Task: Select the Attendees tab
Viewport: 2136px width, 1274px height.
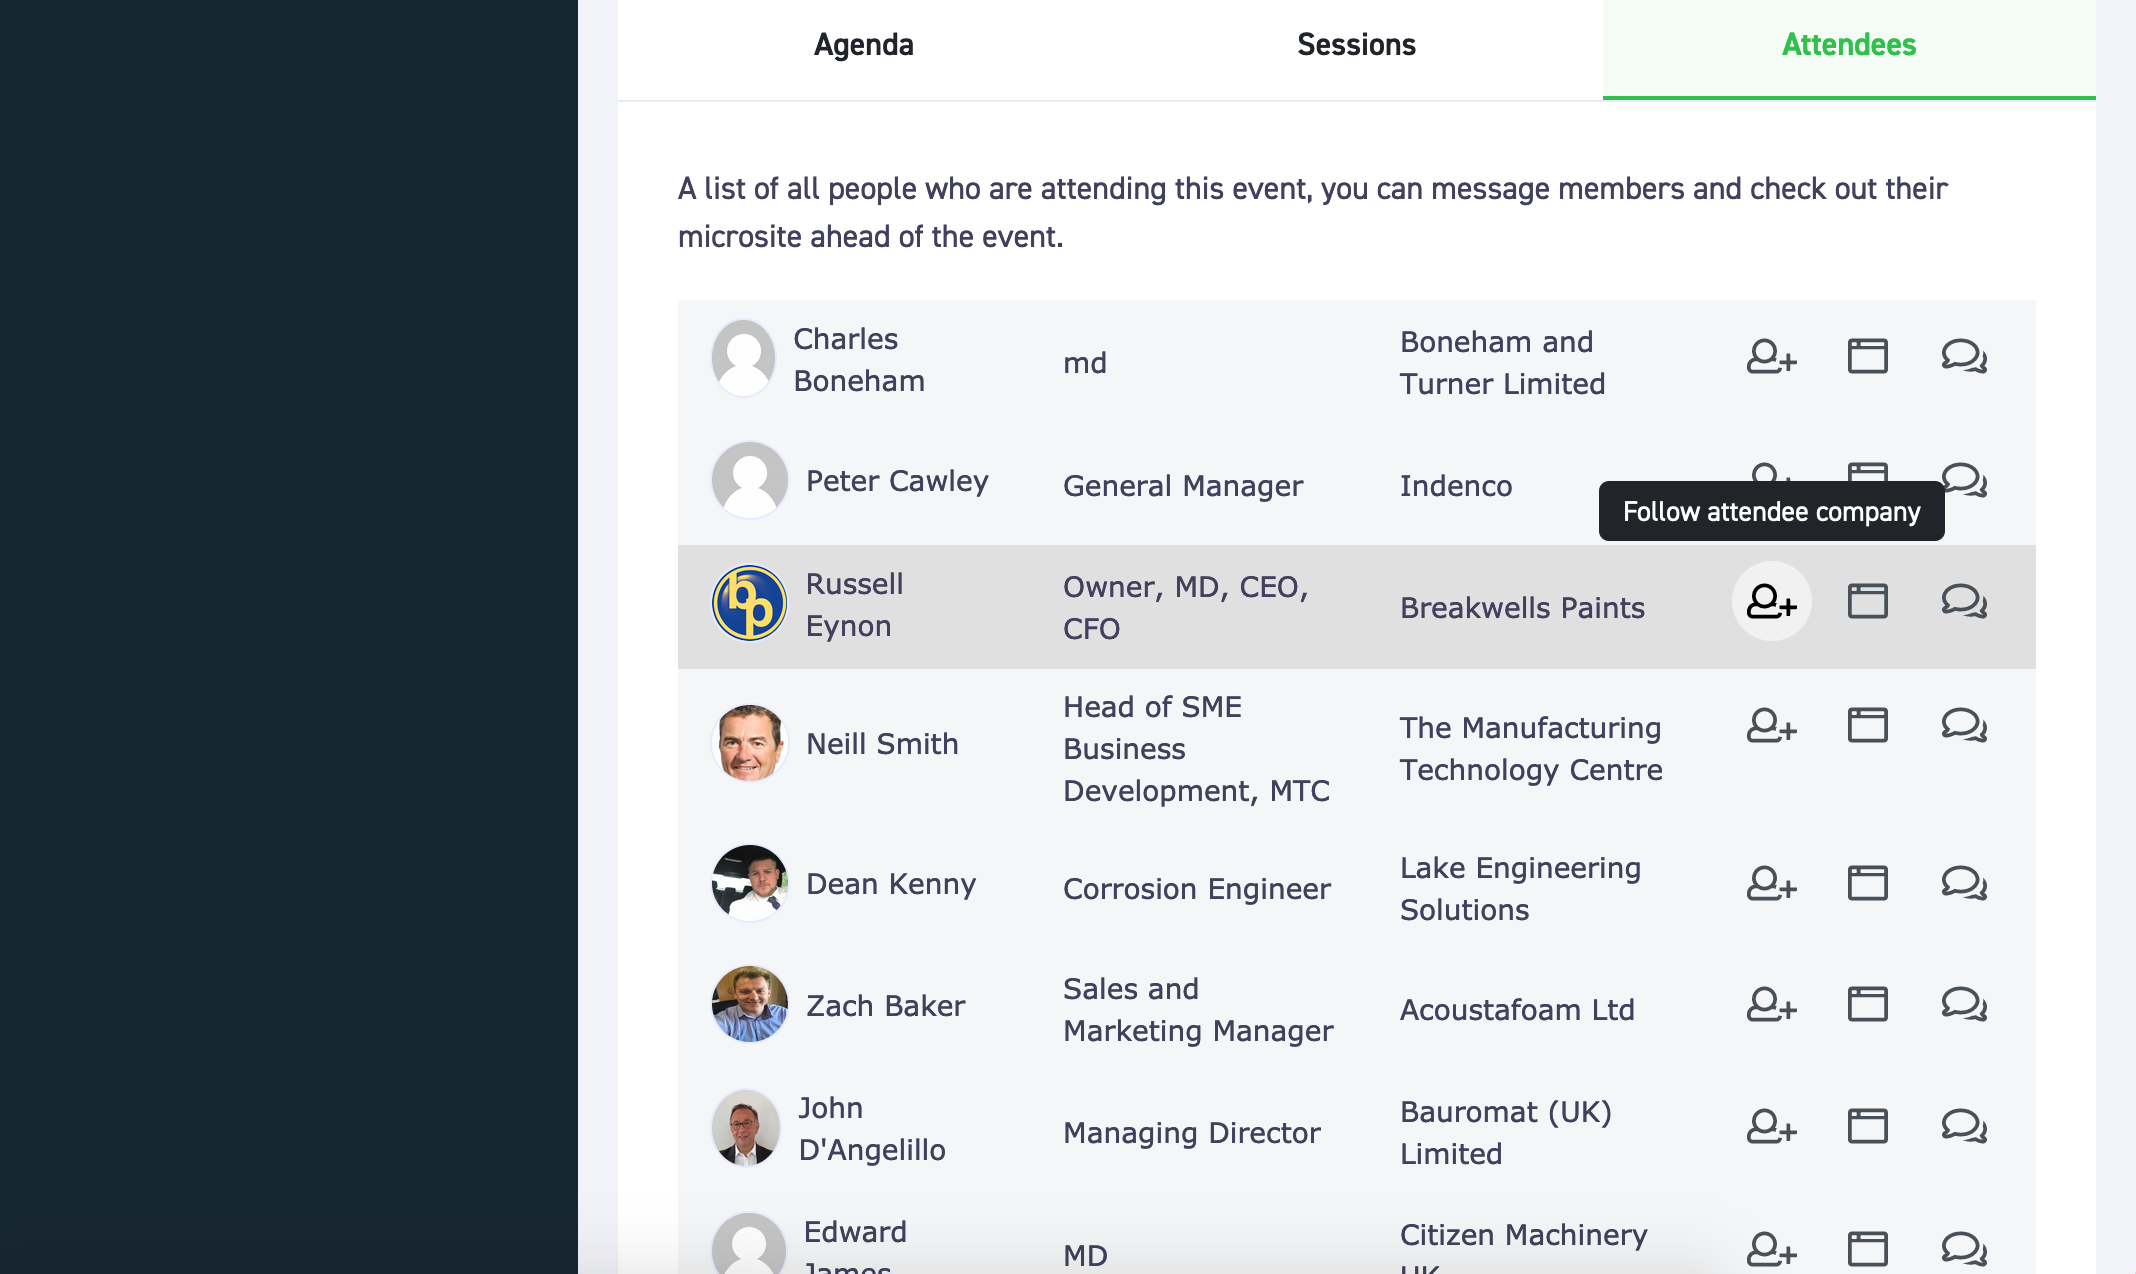Action: (1849, 45)
